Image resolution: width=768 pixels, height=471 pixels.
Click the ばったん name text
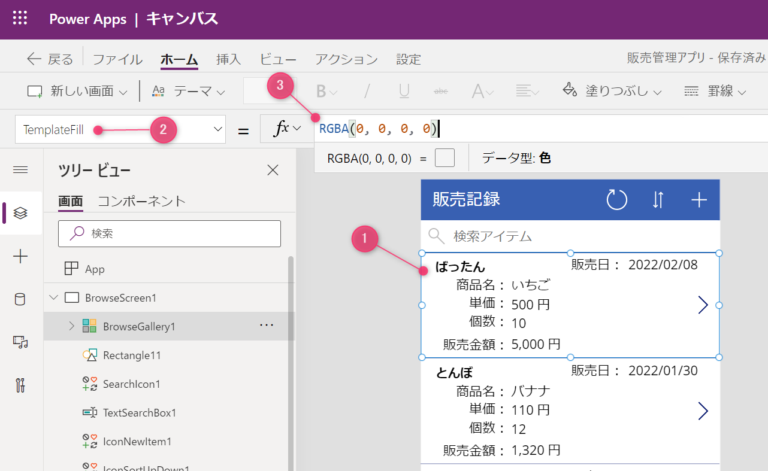pyautogui.click(x=460, y=266)
